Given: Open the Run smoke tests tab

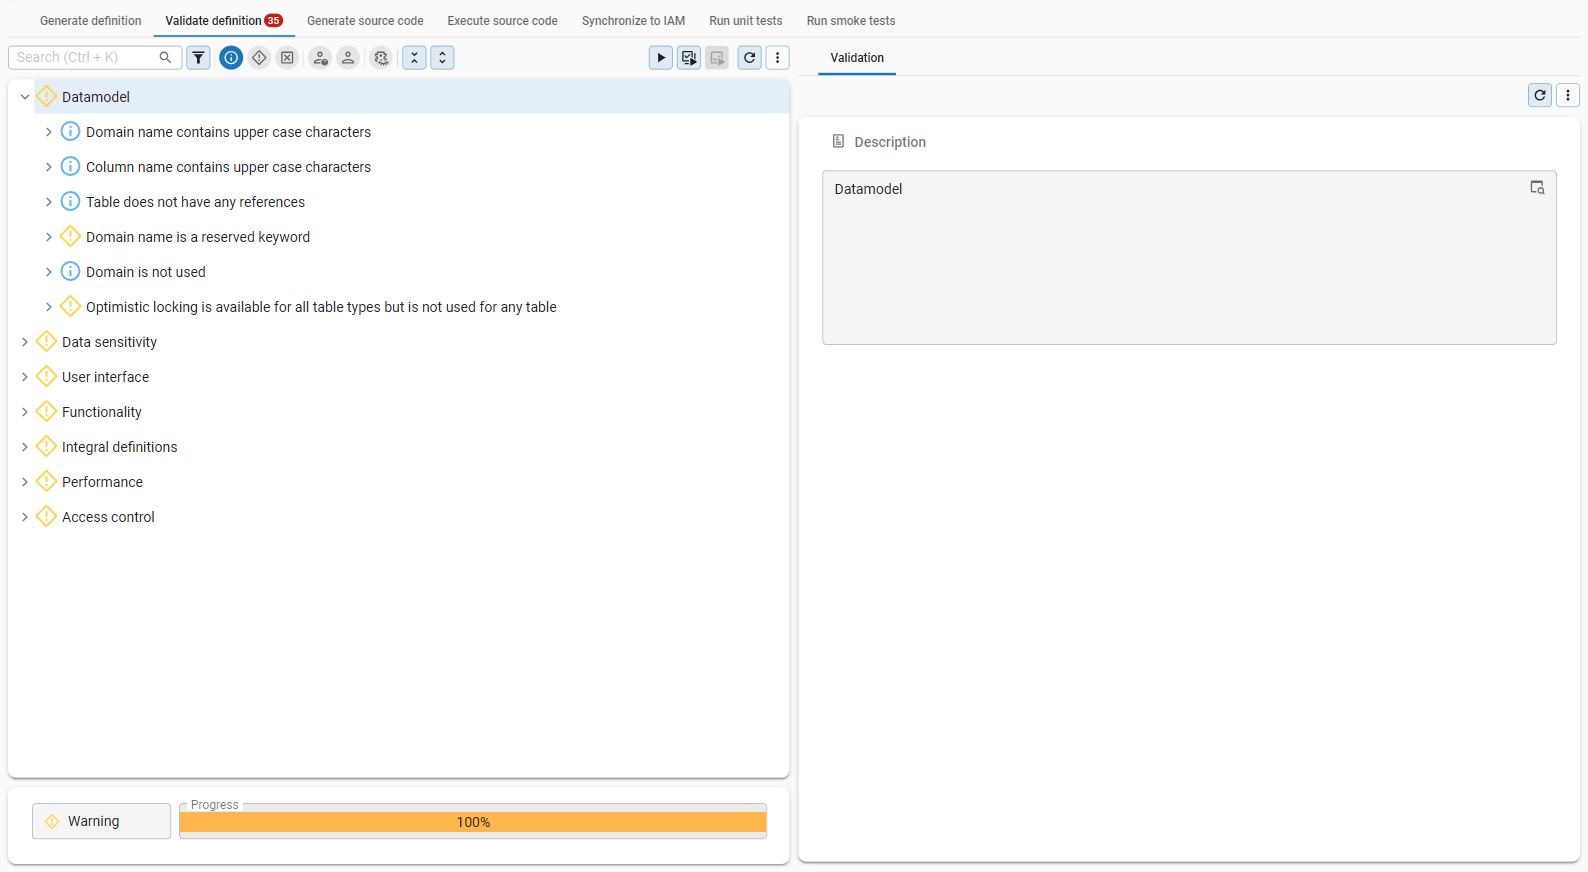Looking at the screenshot, I should 851,21.
